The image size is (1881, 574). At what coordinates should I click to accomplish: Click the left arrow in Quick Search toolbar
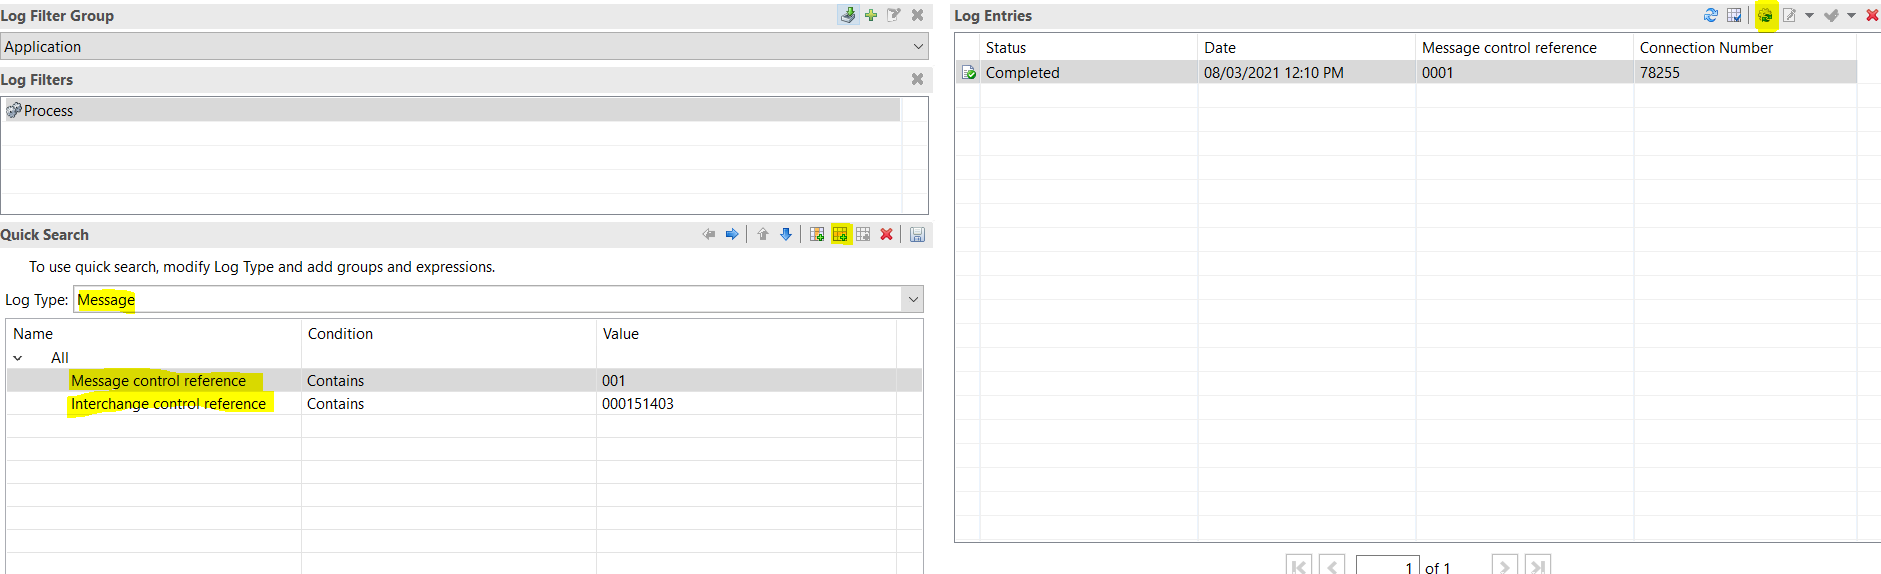coord(709,234)
